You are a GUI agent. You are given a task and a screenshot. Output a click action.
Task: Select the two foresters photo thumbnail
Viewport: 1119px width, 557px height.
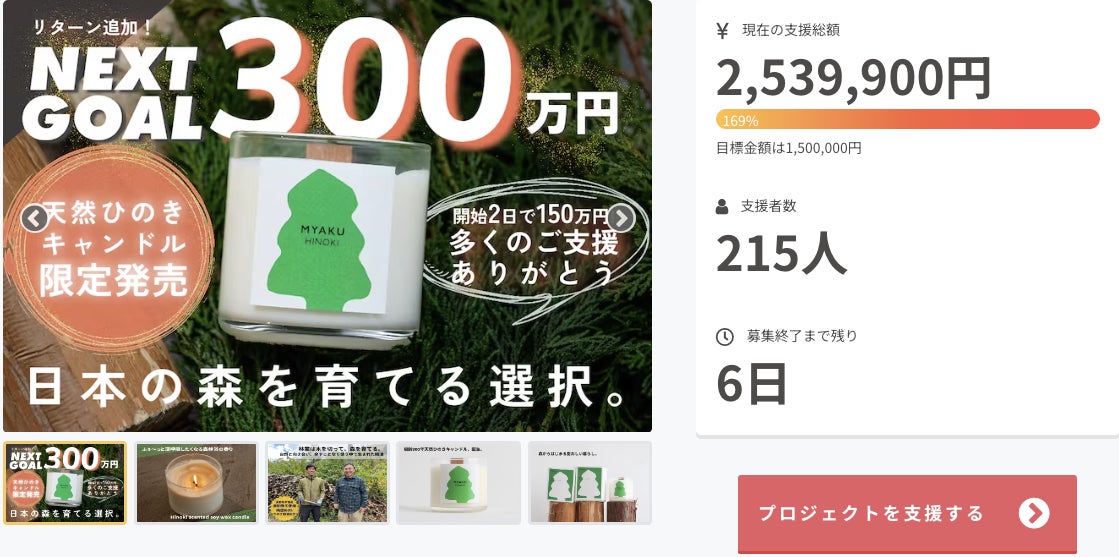(x=327, y=483)
